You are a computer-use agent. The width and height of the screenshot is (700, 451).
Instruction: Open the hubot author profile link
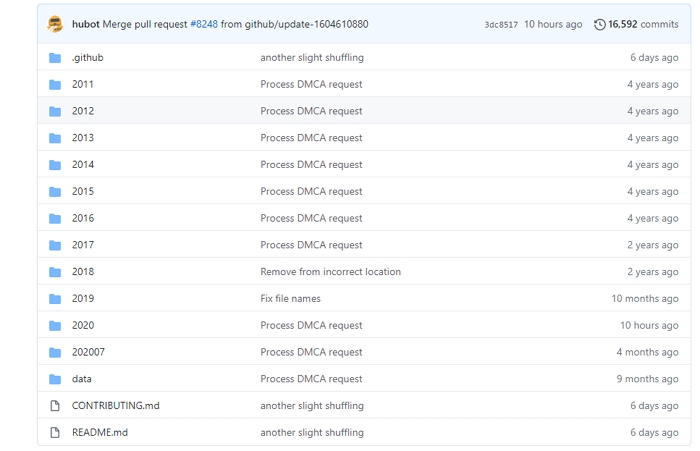[x=85, y=24]
